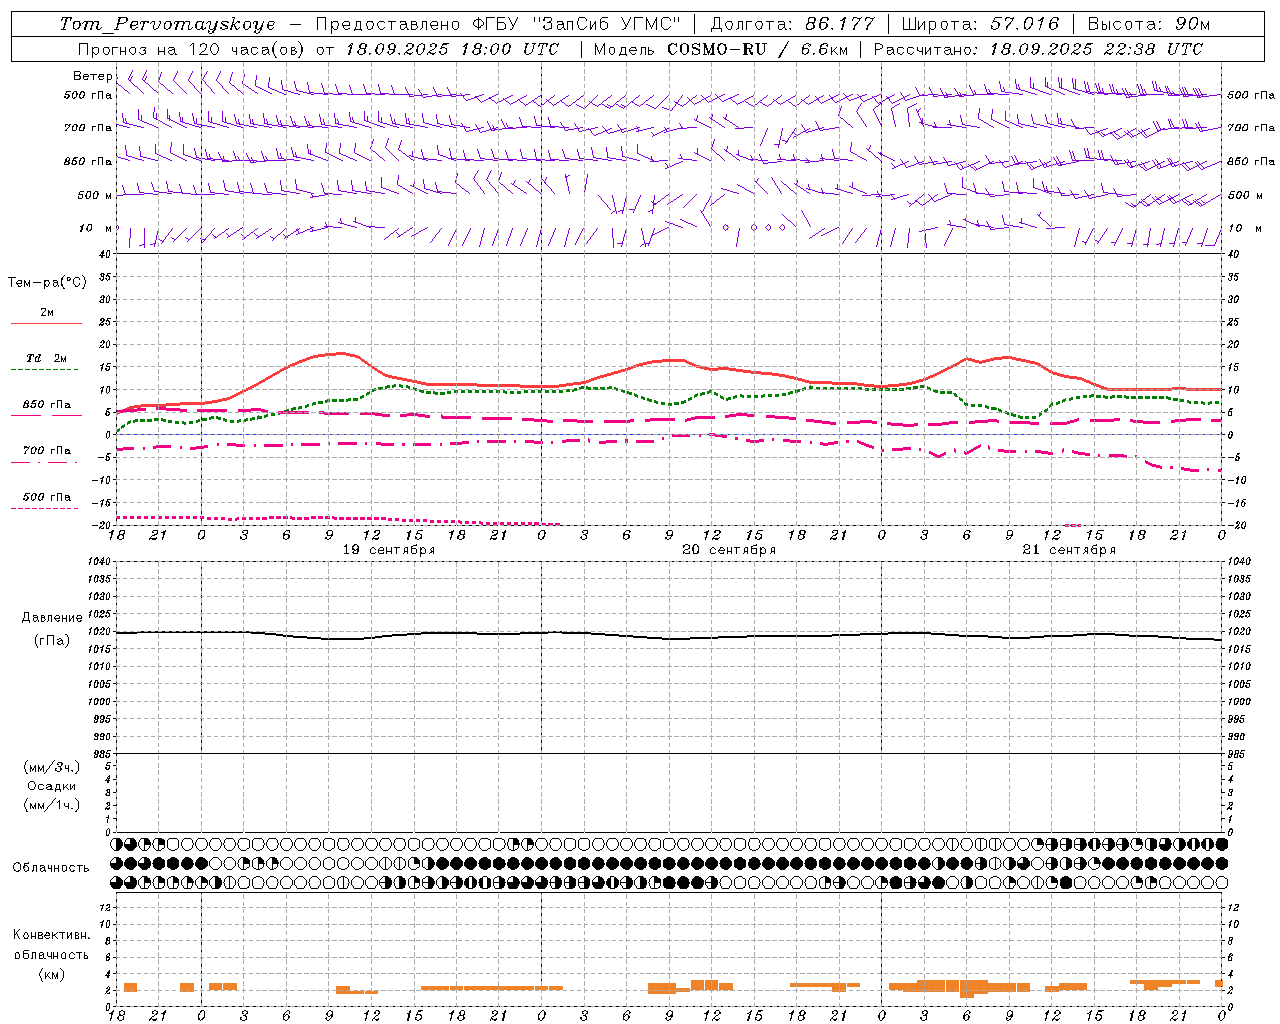Click the Ветер wind panel label
The height and width of the screenshot is (1024, 1280).
tap(93, 76)
